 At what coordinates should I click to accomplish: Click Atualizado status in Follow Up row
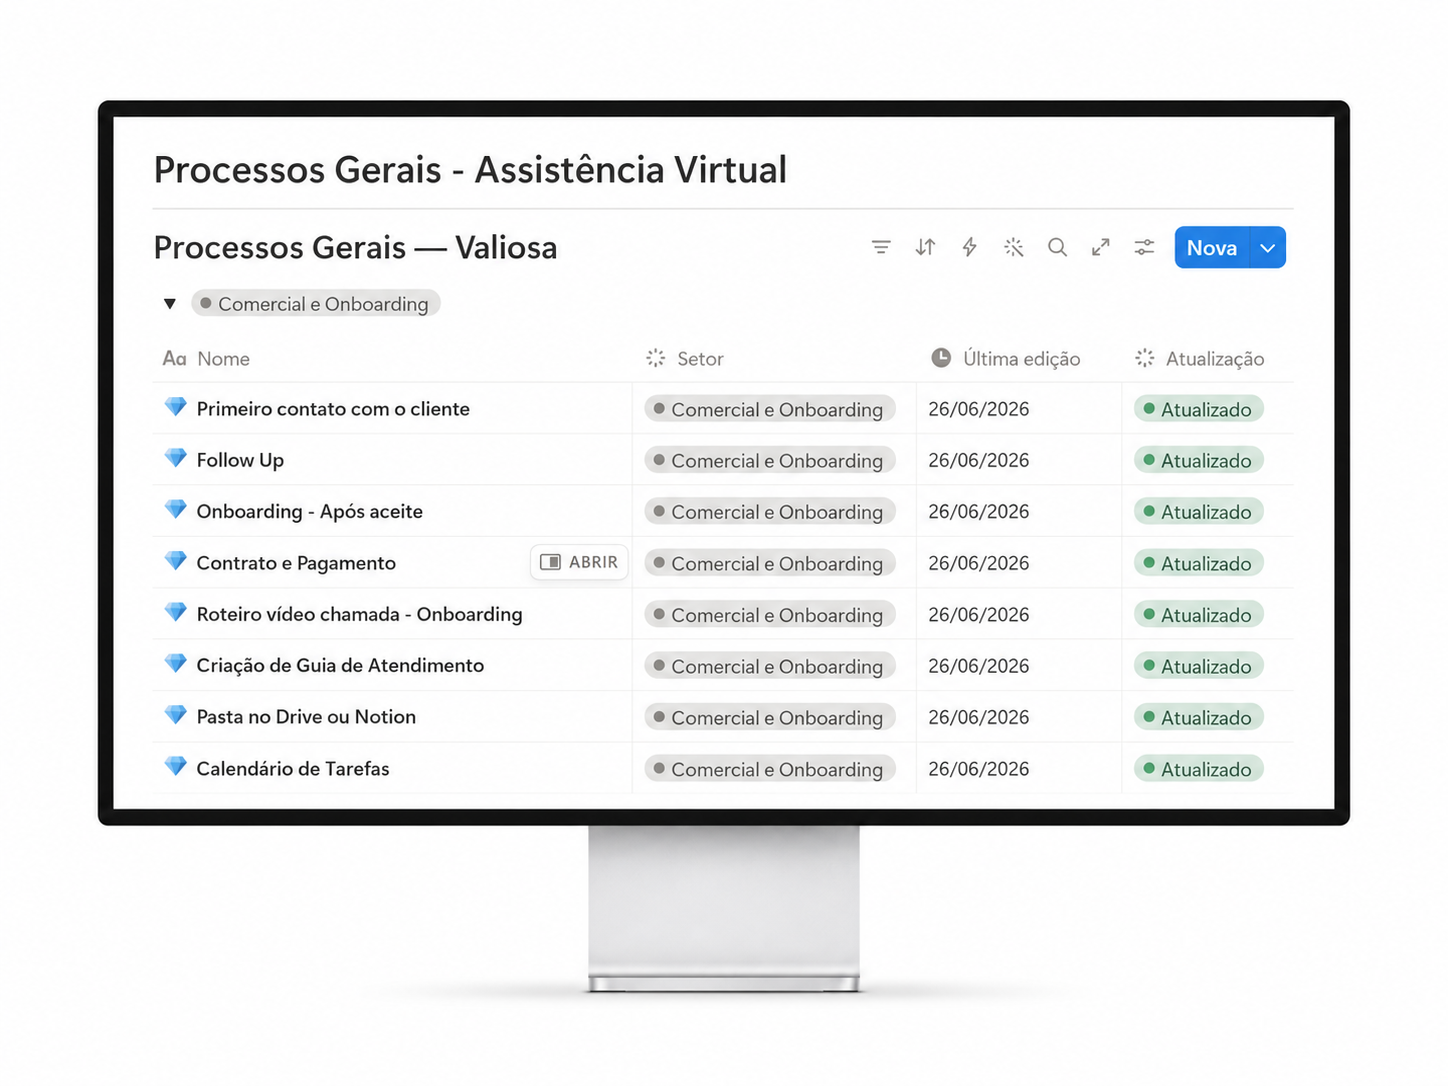click(x=1198, y=460)
